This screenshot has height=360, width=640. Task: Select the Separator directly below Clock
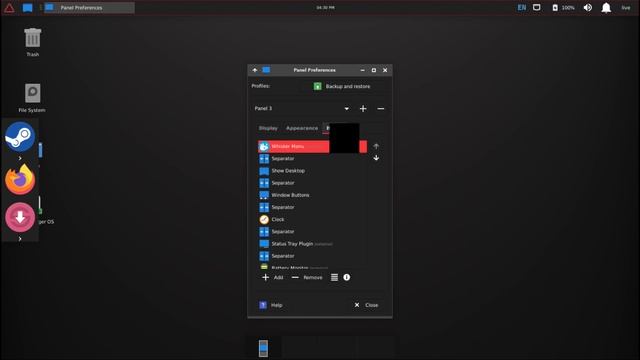tap(312, 231)
